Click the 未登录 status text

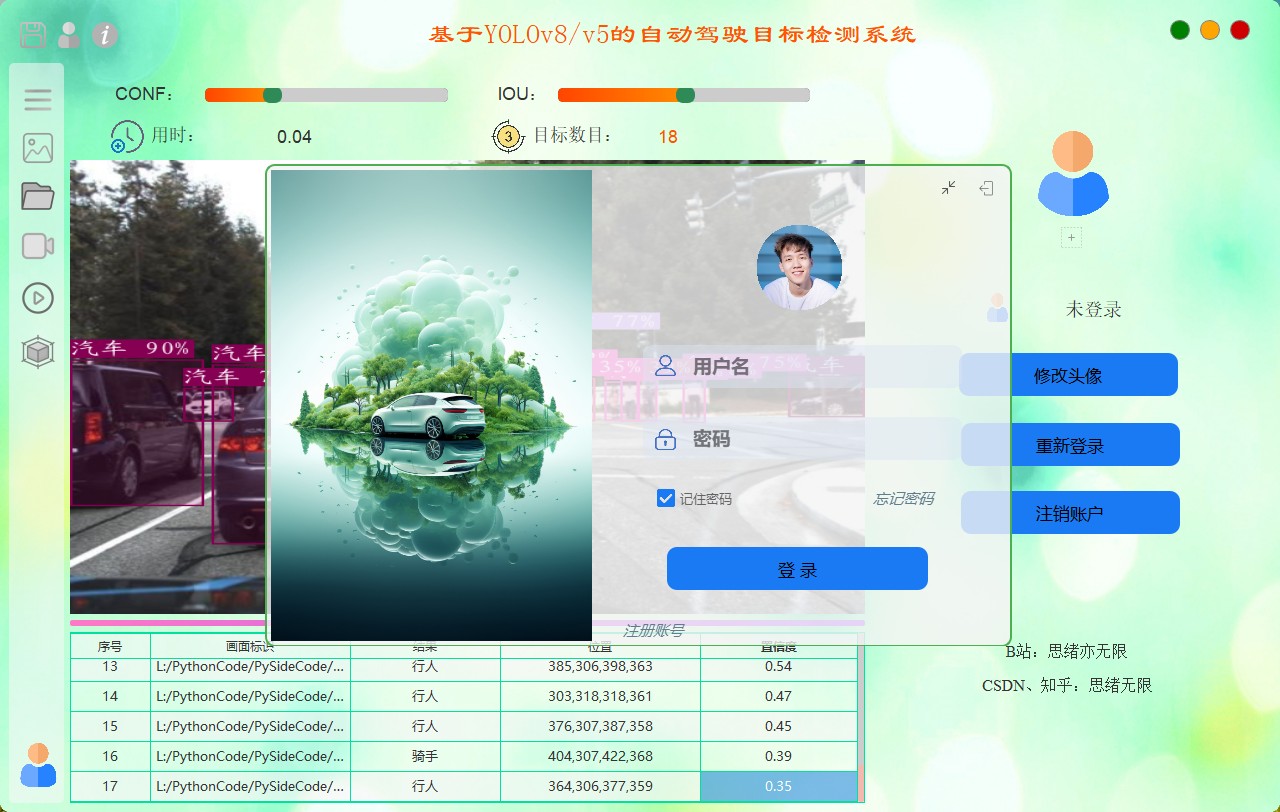pyautogui.click(x=1093, y=310)
